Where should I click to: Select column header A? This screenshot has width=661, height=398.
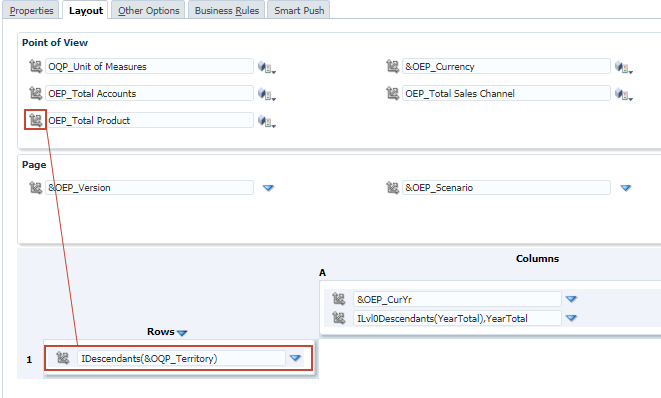click(x=322, y=273)
